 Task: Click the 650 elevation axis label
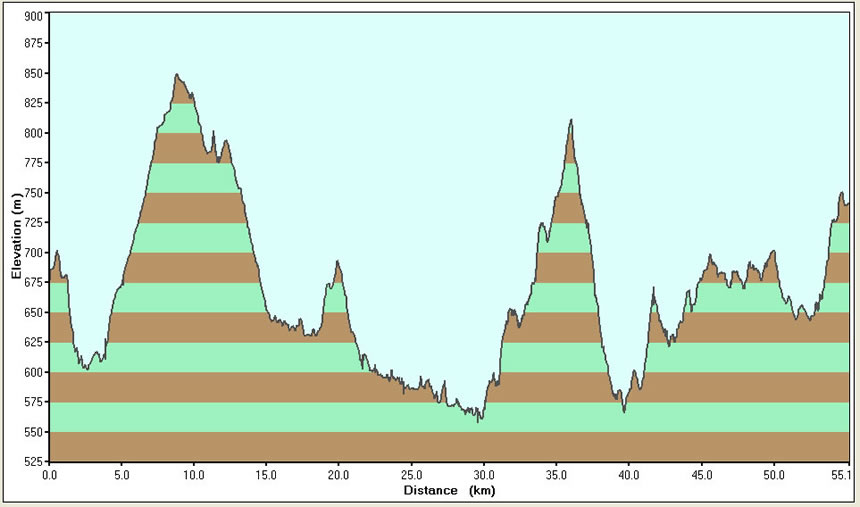(x=33, y=313)
